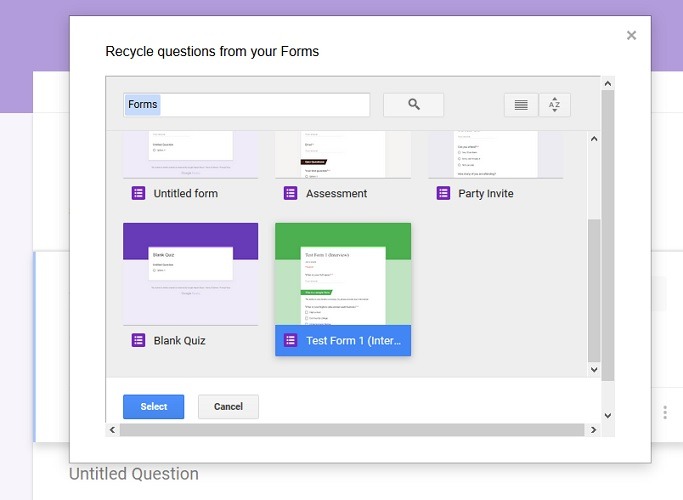Screen dimensions: 683x500
Task: Click Forms icon beside Party Invite
Action: 443,193
